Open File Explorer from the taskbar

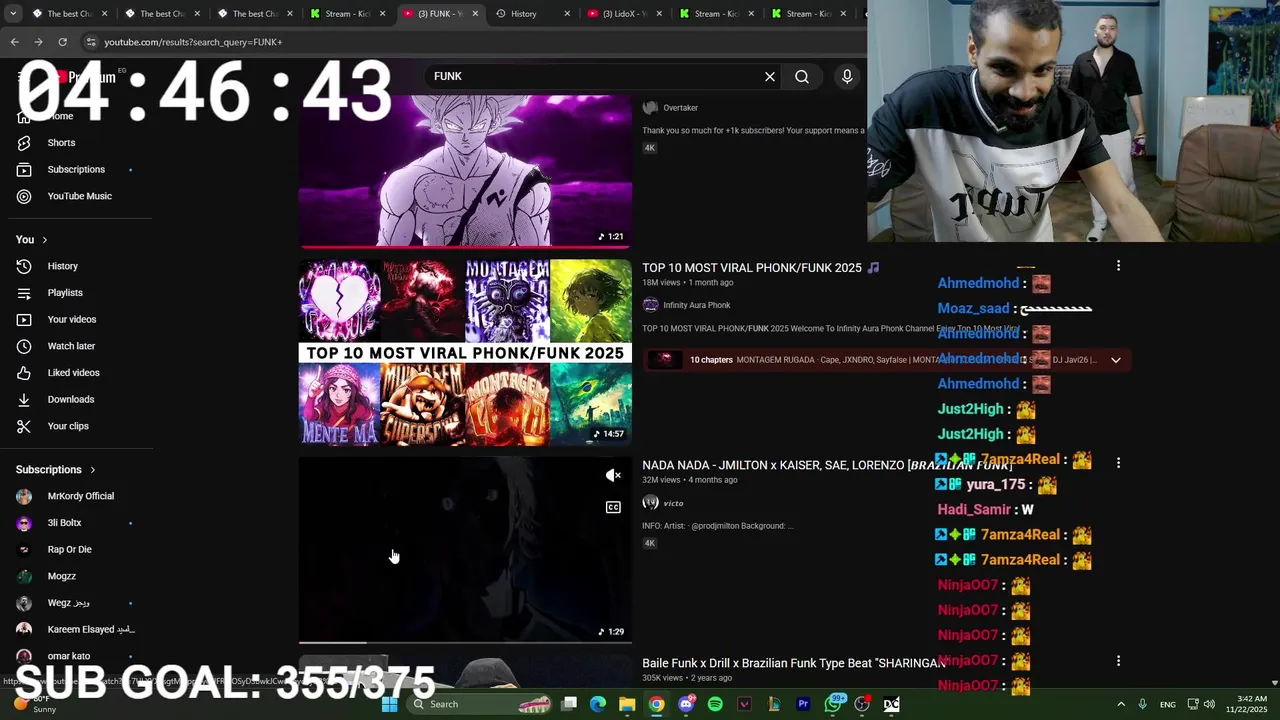click(x=627, y=704)
